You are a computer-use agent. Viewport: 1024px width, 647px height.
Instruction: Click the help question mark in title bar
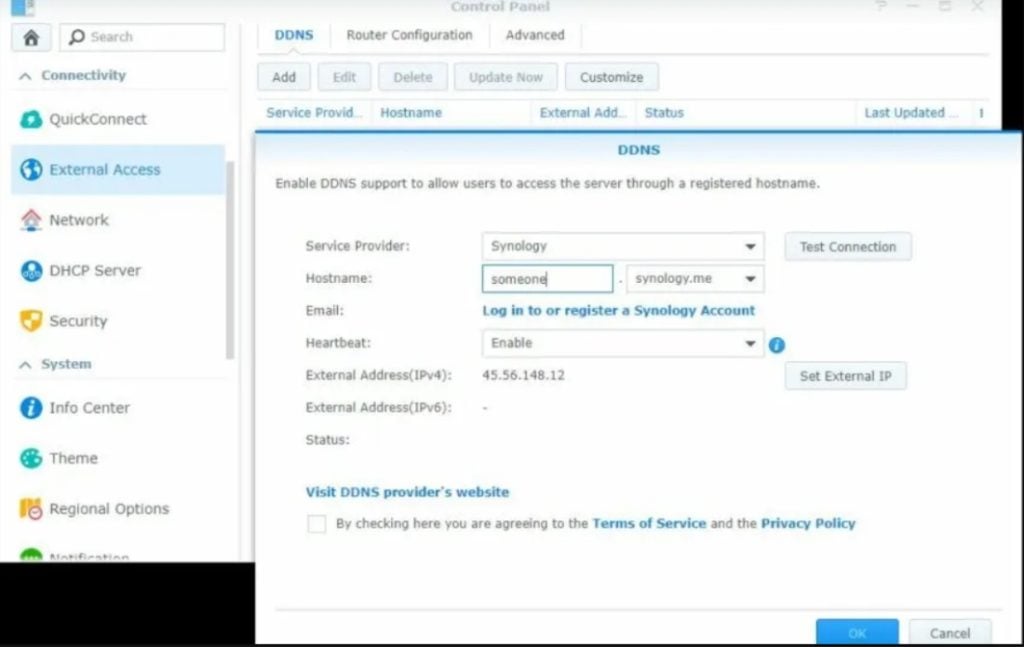pyautogui.click(x=882, y=6)
